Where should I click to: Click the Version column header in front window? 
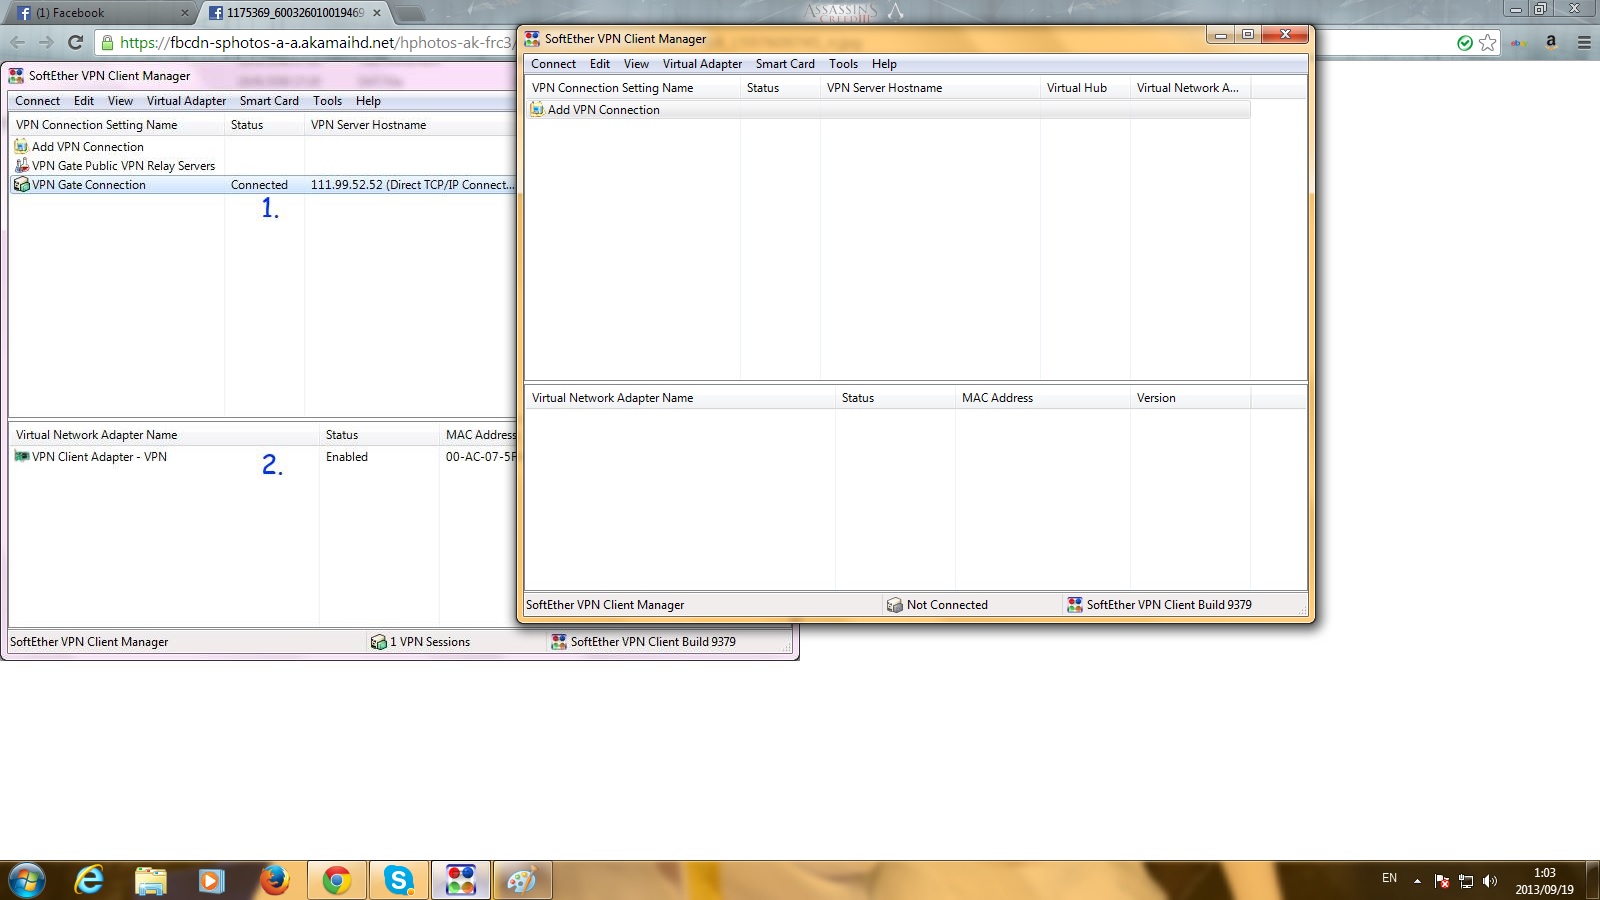[x=1190, y=398]
